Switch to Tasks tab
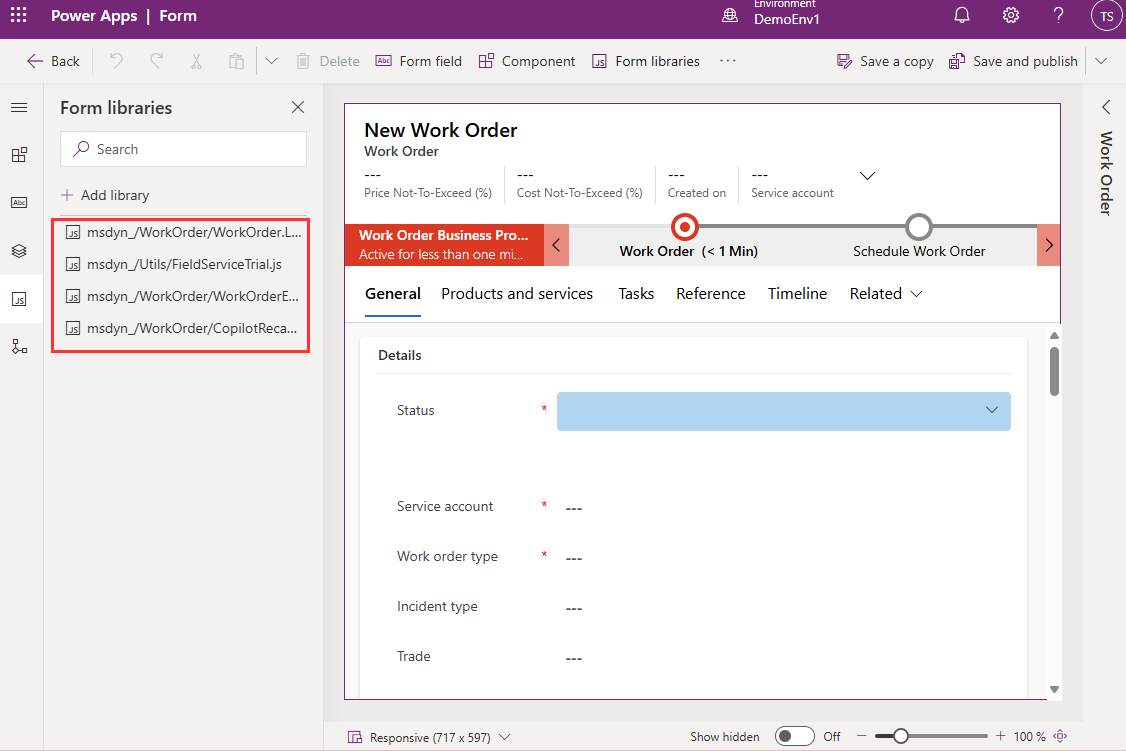The image size is (1126, 751). tap(636, 294)
